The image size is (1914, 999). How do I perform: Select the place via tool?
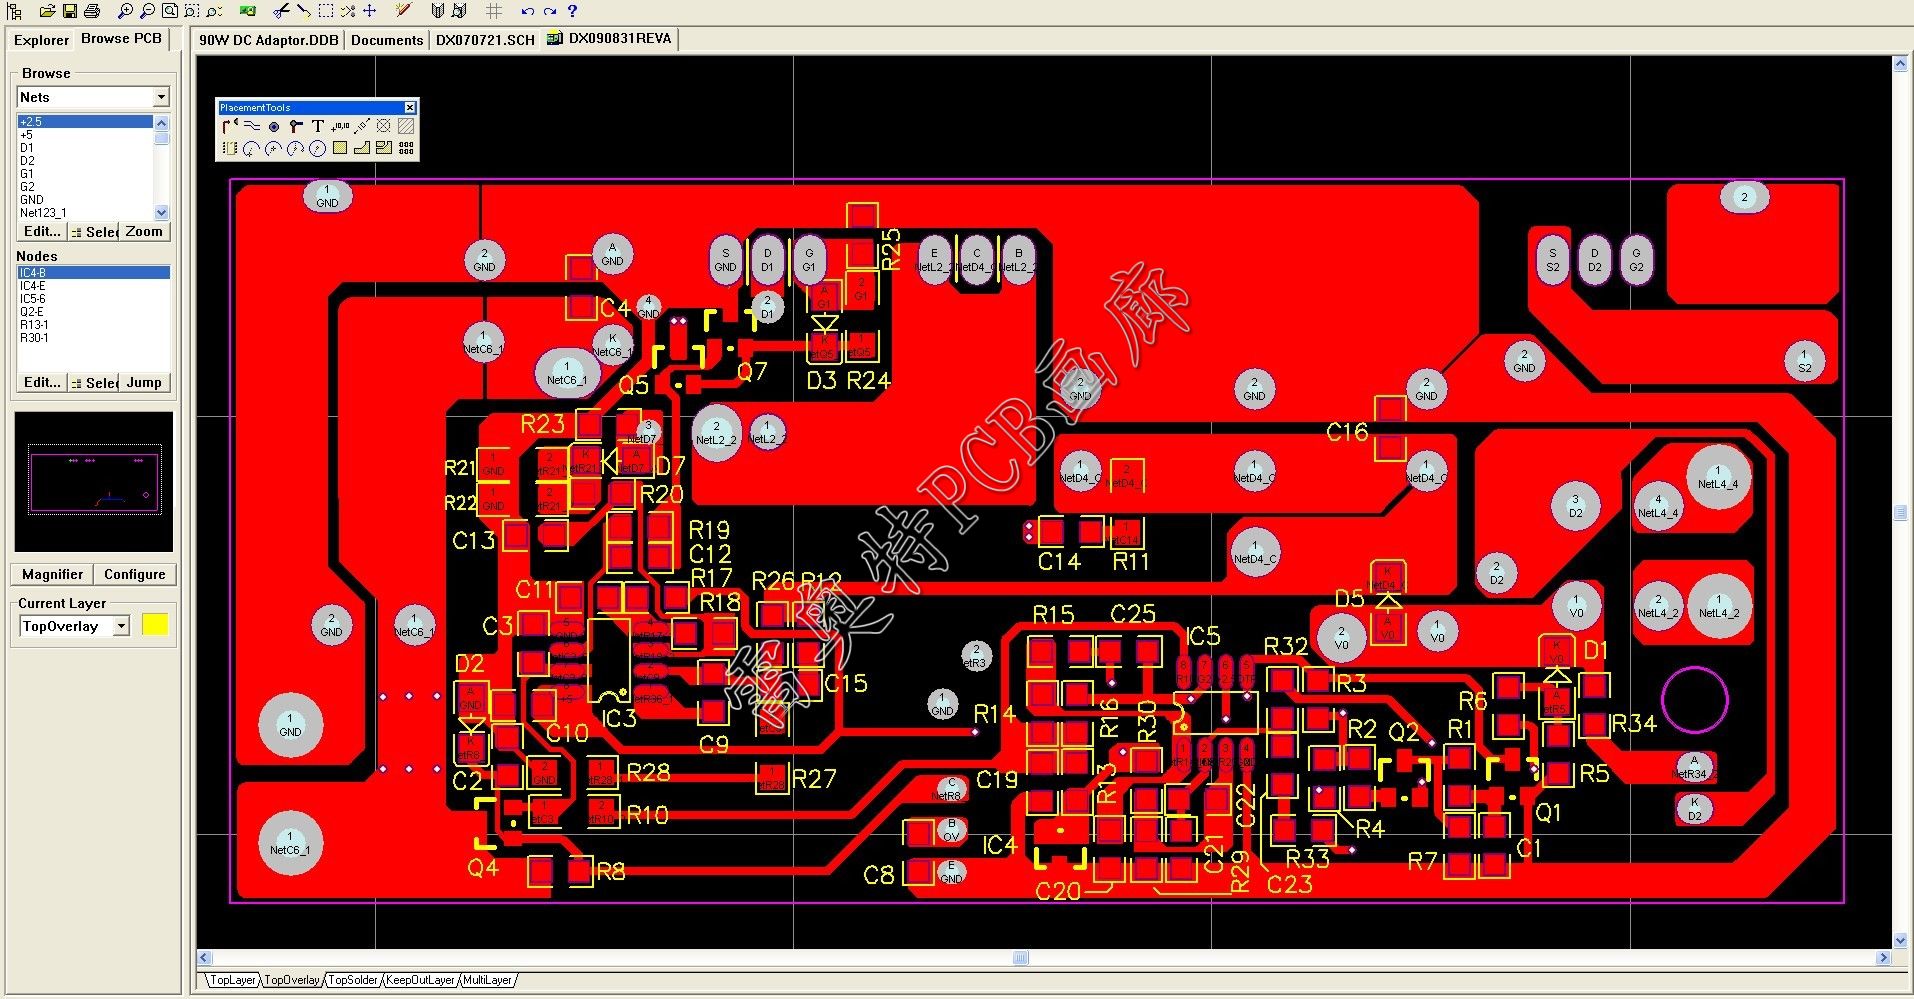(x=296, y=126)
